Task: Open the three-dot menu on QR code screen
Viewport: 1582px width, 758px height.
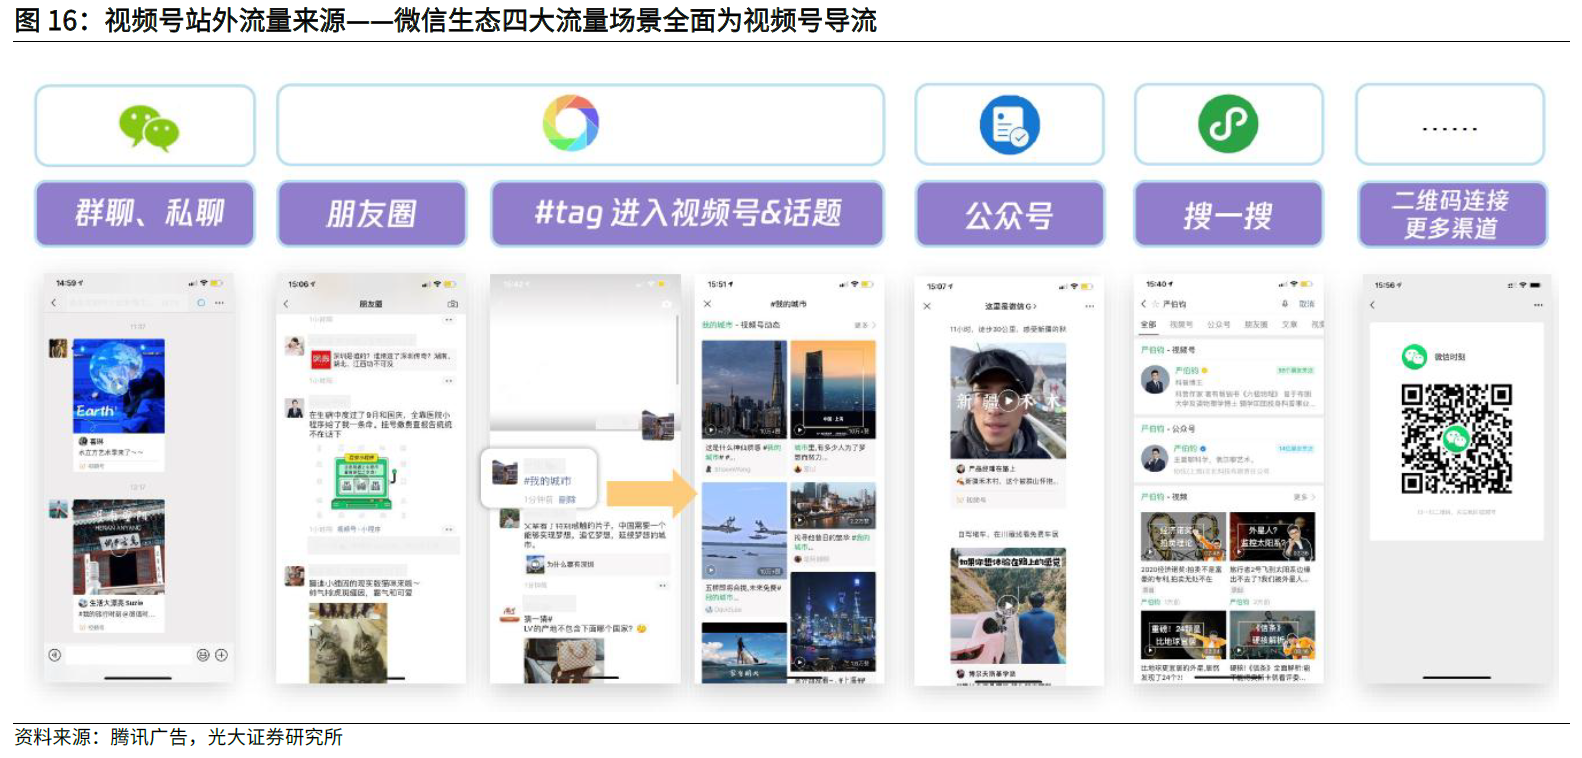Action: [1538, 305]
